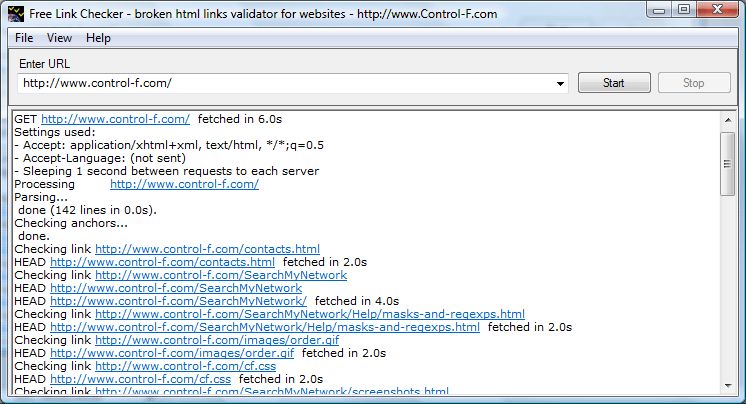Minimize the Free Link Checker window
Image resolution: width=746 pixels, height=404 pixels.
pyautogui.click(x=659, y=10)
